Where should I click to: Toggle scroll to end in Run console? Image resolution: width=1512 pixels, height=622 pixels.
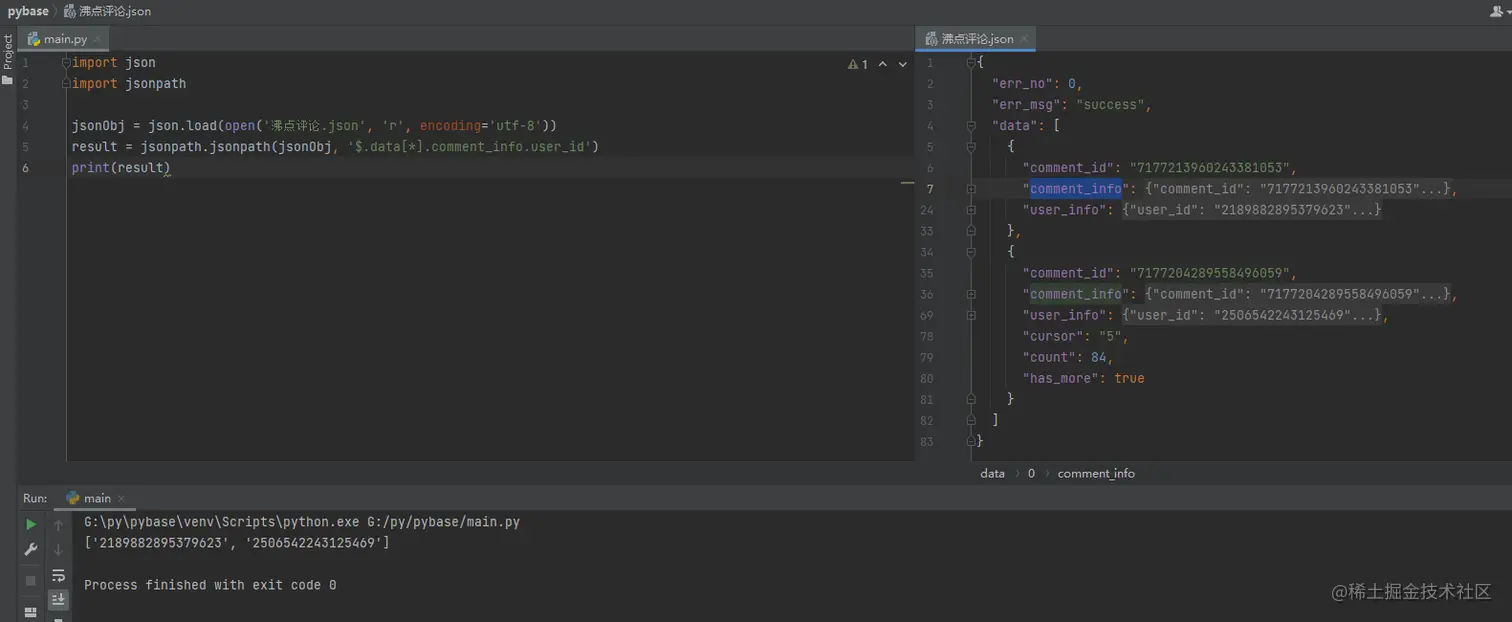click(58, 599)
